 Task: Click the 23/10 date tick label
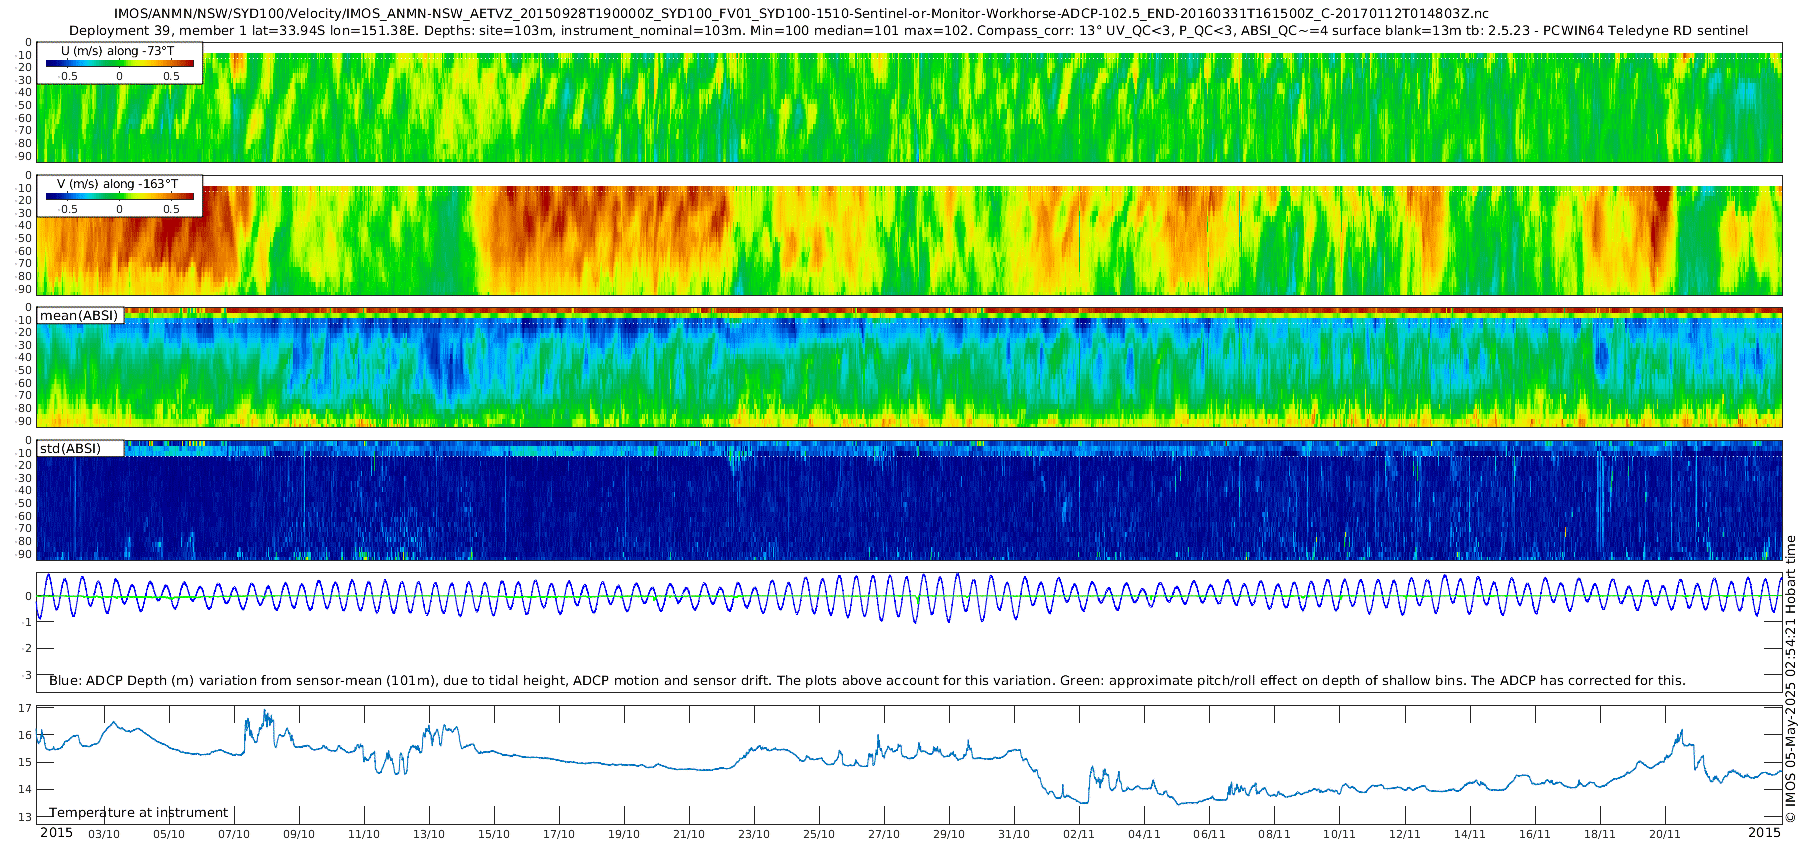(x=754, y=834)
